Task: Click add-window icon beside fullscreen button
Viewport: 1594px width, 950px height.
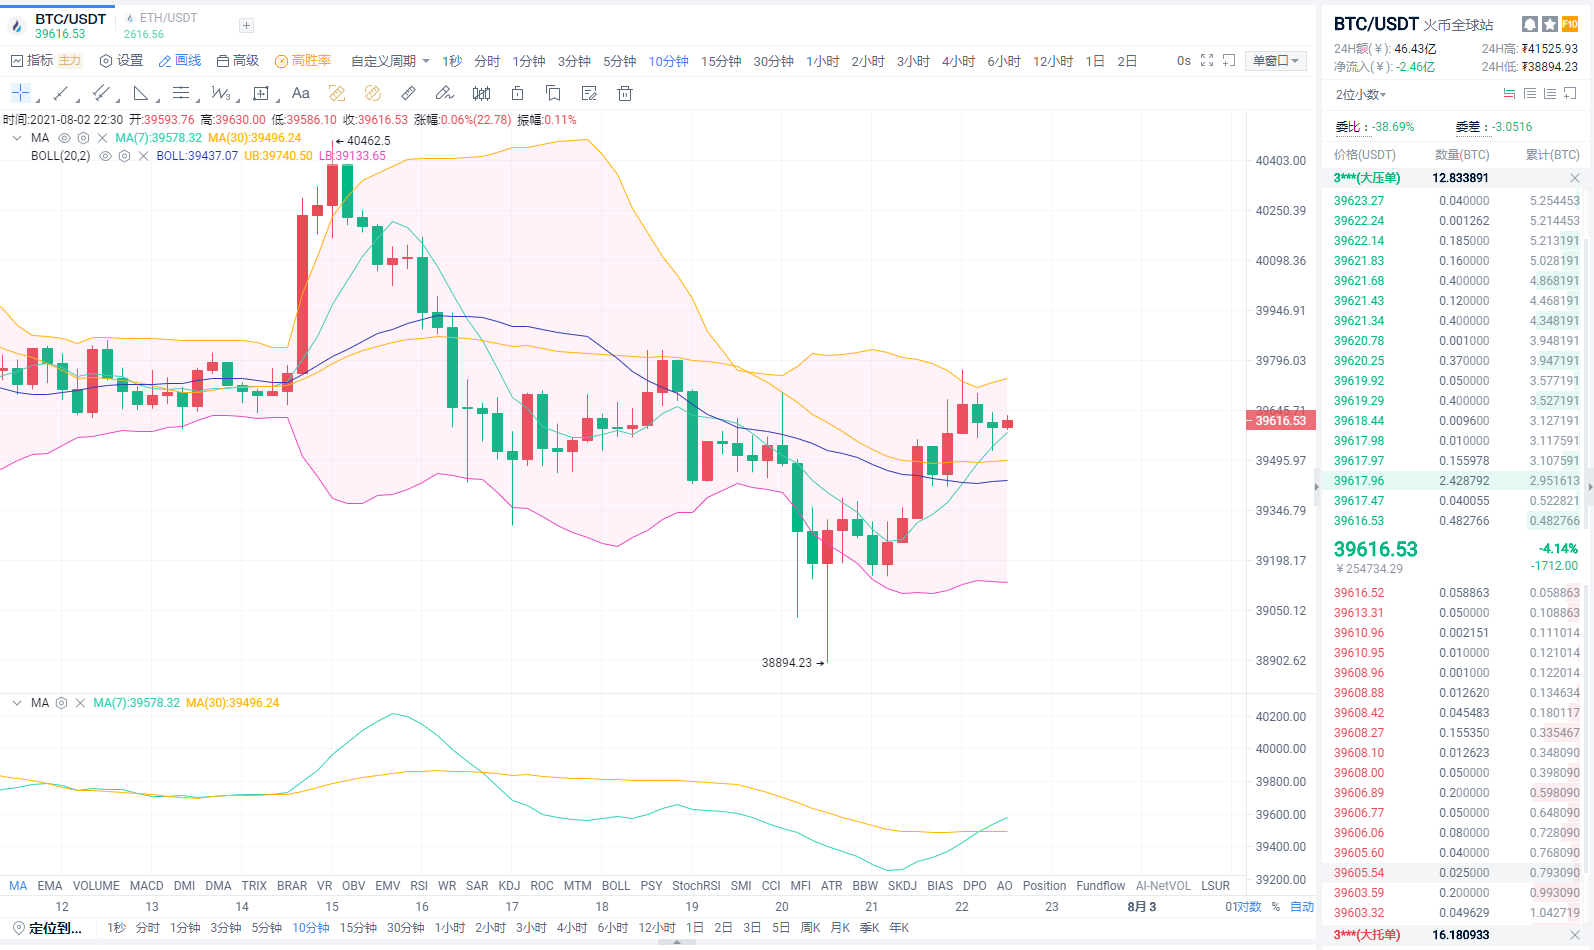Action: click(x=1229, y=61)
